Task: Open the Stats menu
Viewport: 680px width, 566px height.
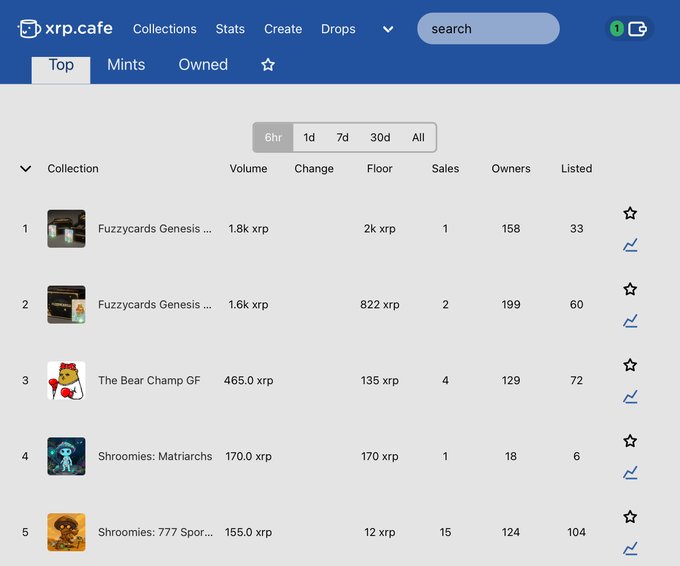Action: click(230, 29)
